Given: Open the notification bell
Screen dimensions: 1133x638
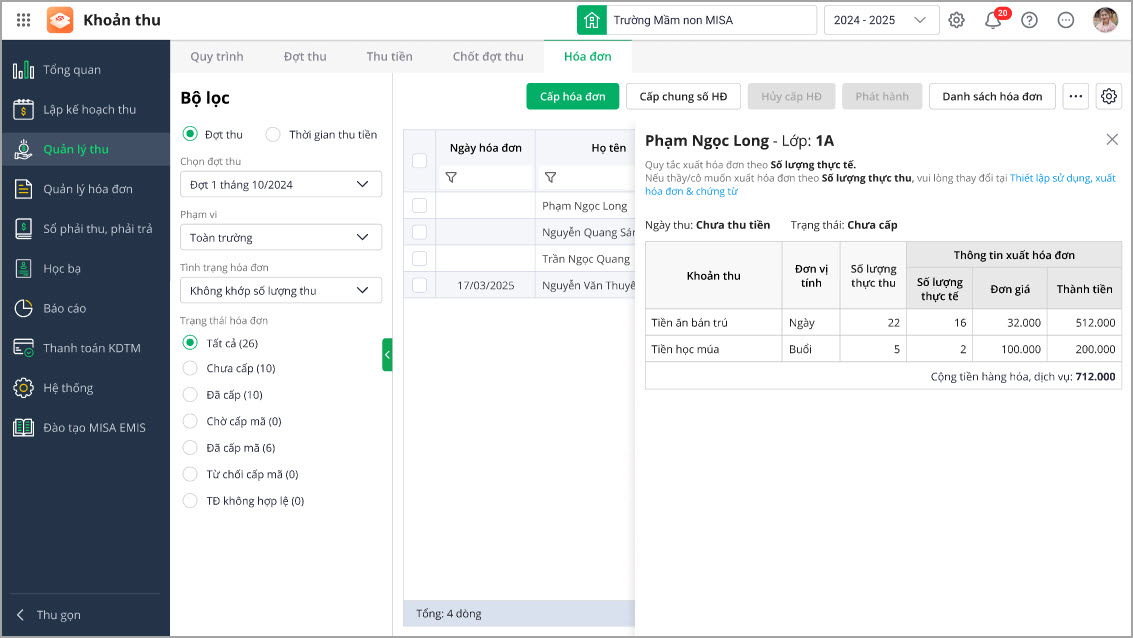Looking at the screenshot, I should pos(993,20).
